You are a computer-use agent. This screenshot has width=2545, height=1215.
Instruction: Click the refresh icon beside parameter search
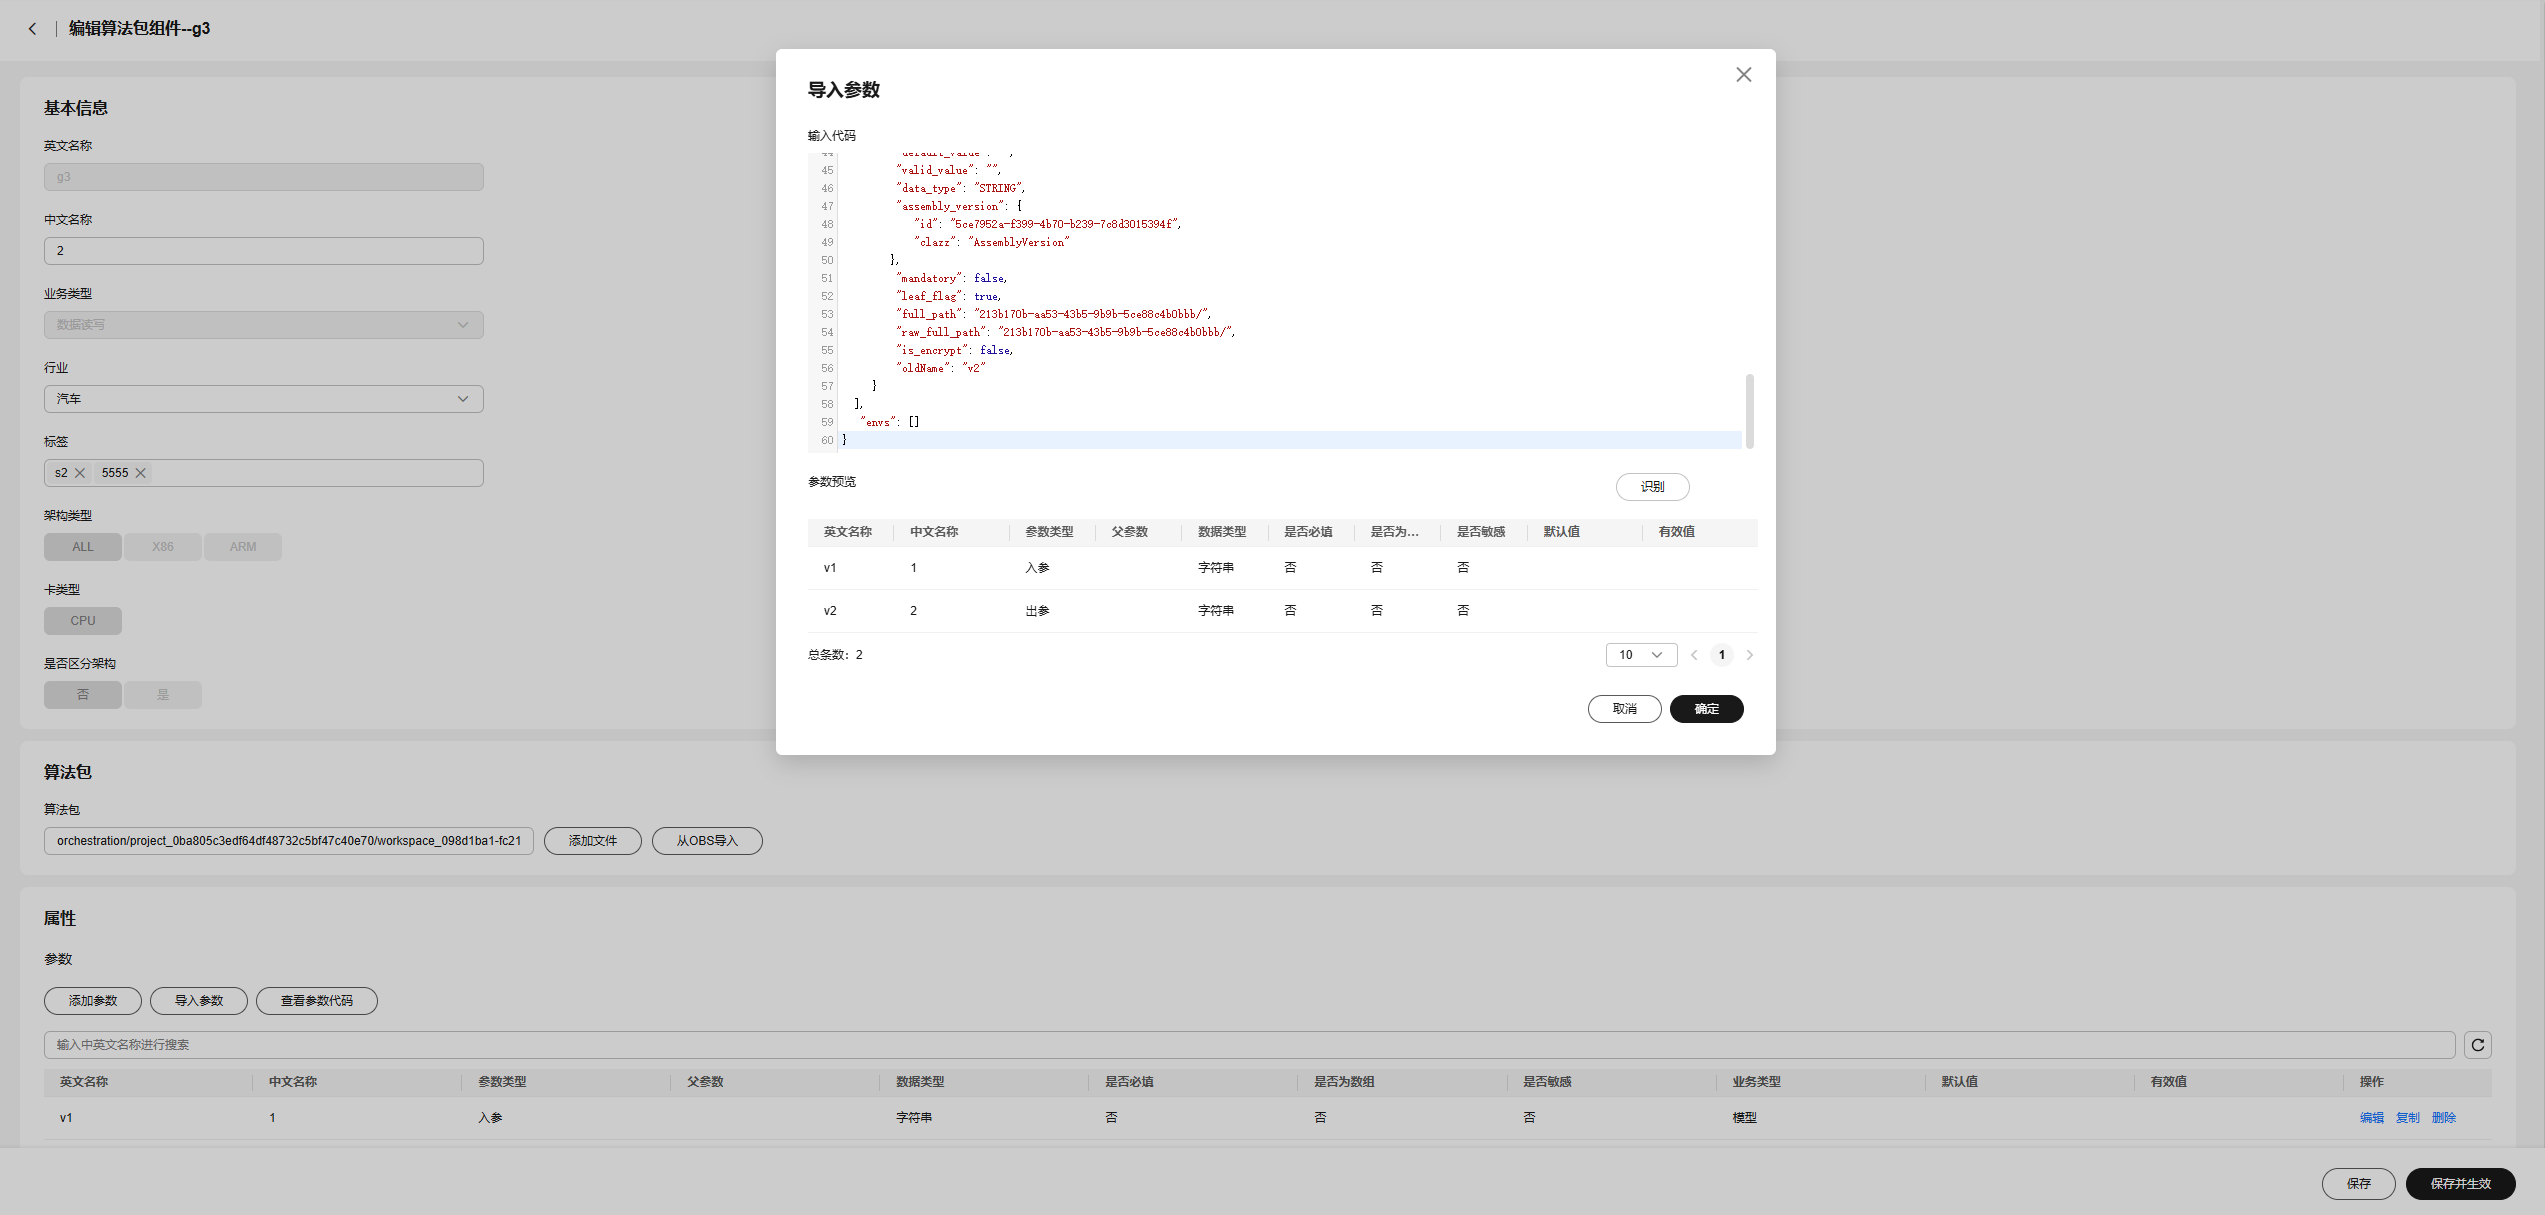[x=2477, y=1045]
